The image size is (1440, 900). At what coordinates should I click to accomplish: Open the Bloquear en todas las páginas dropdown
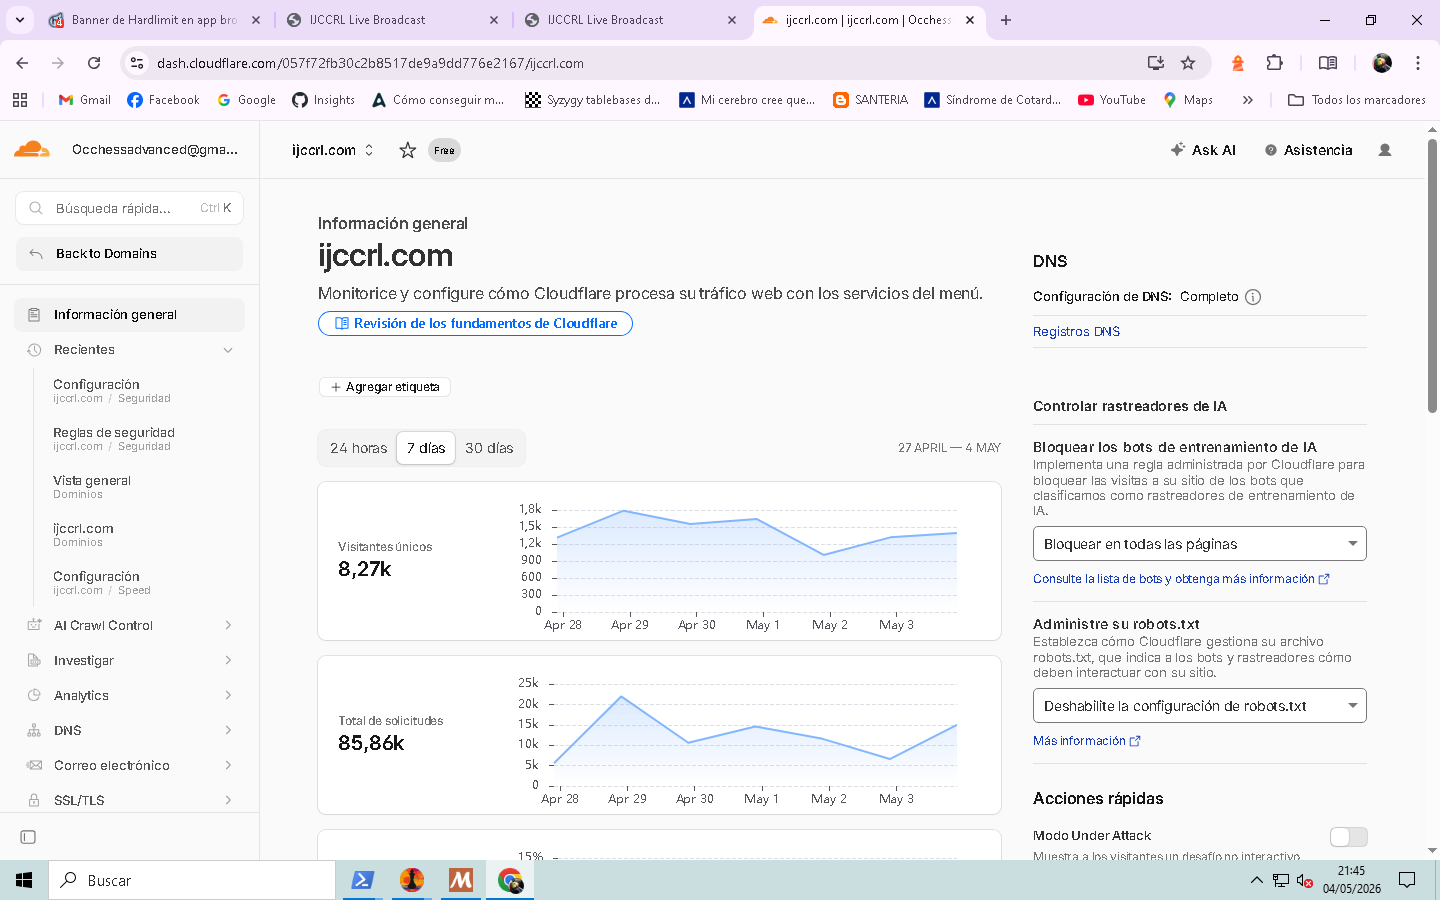[x=1199, y=544]
